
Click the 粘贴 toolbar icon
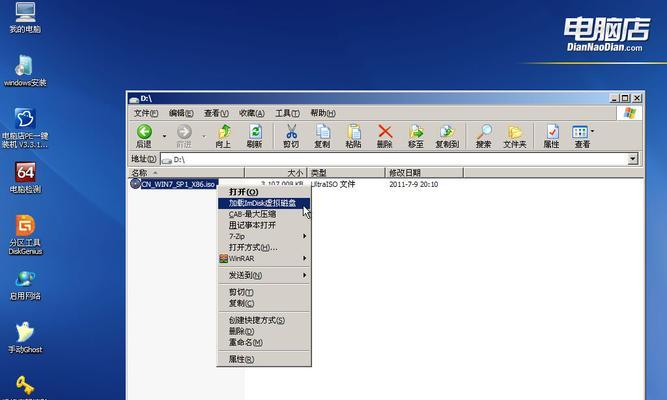pyautogui.click(x=353, y=136)
